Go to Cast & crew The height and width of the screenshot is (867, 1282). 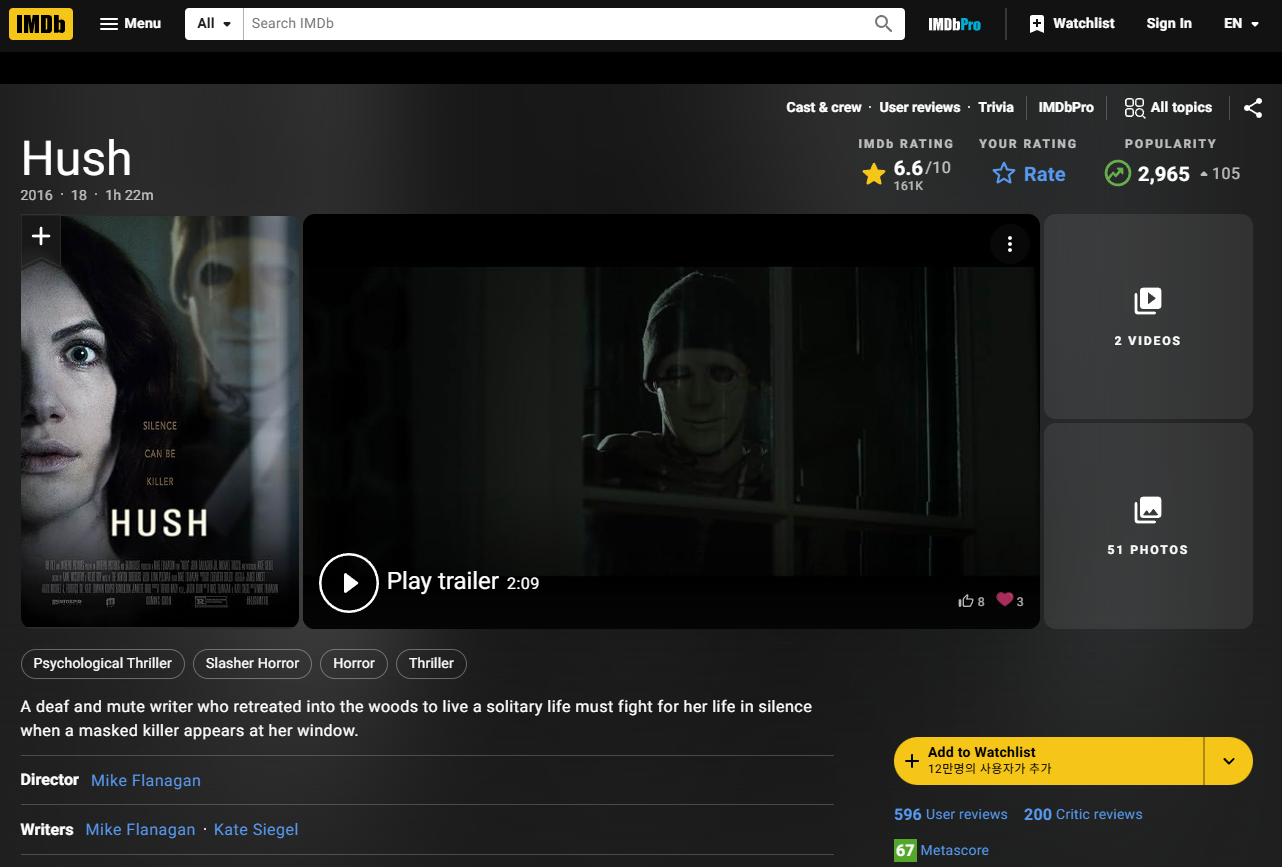(x=823, y=107)
